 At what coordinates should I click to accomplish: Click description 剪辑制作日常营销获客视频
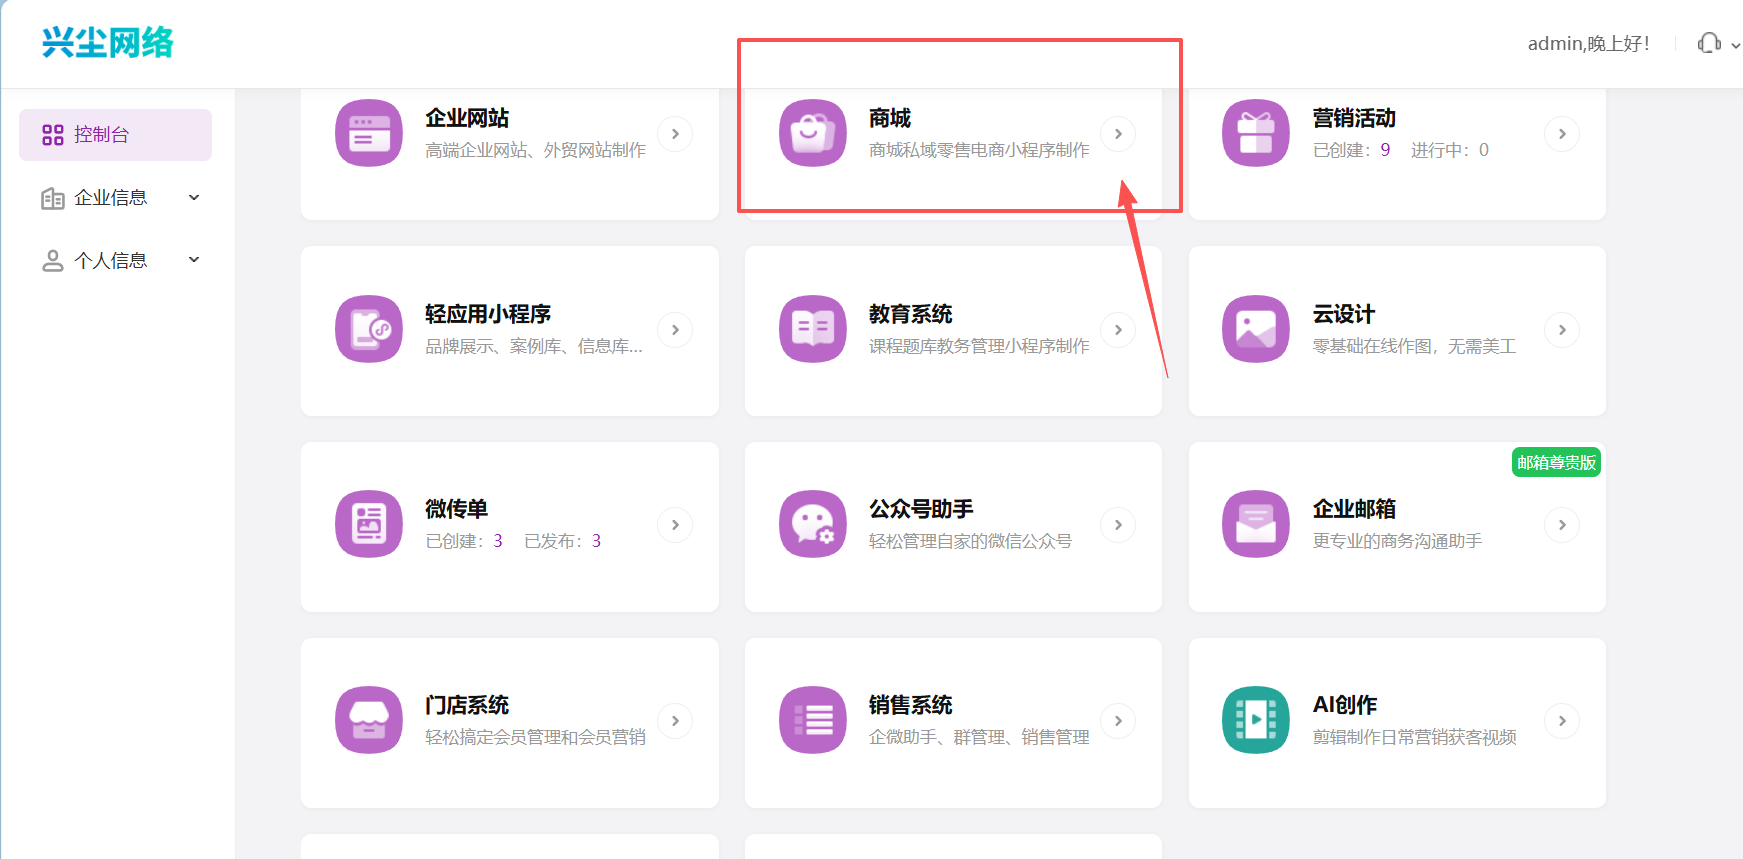(x=1414, y=737)
